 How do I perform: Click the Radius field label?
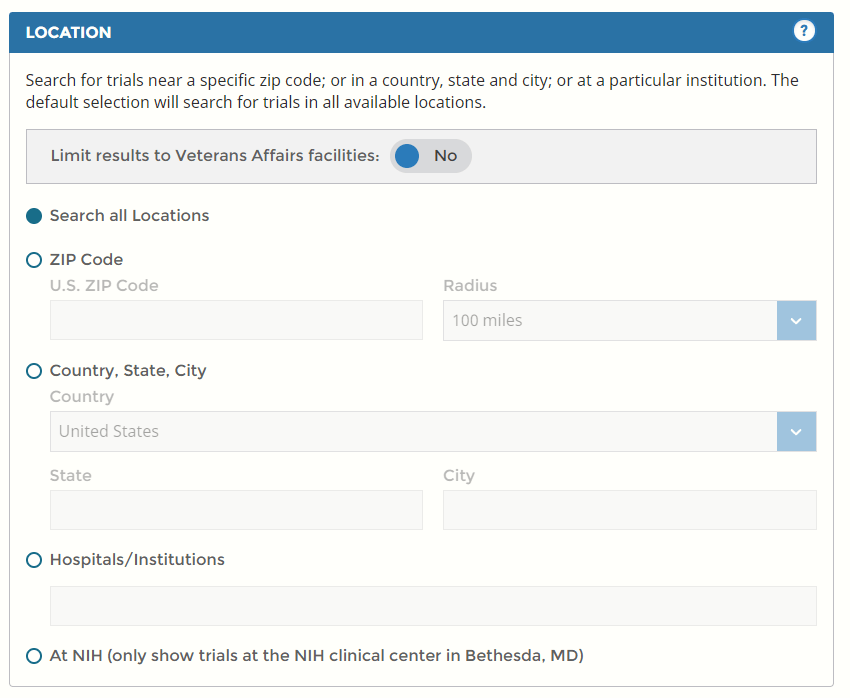point(470,285)
